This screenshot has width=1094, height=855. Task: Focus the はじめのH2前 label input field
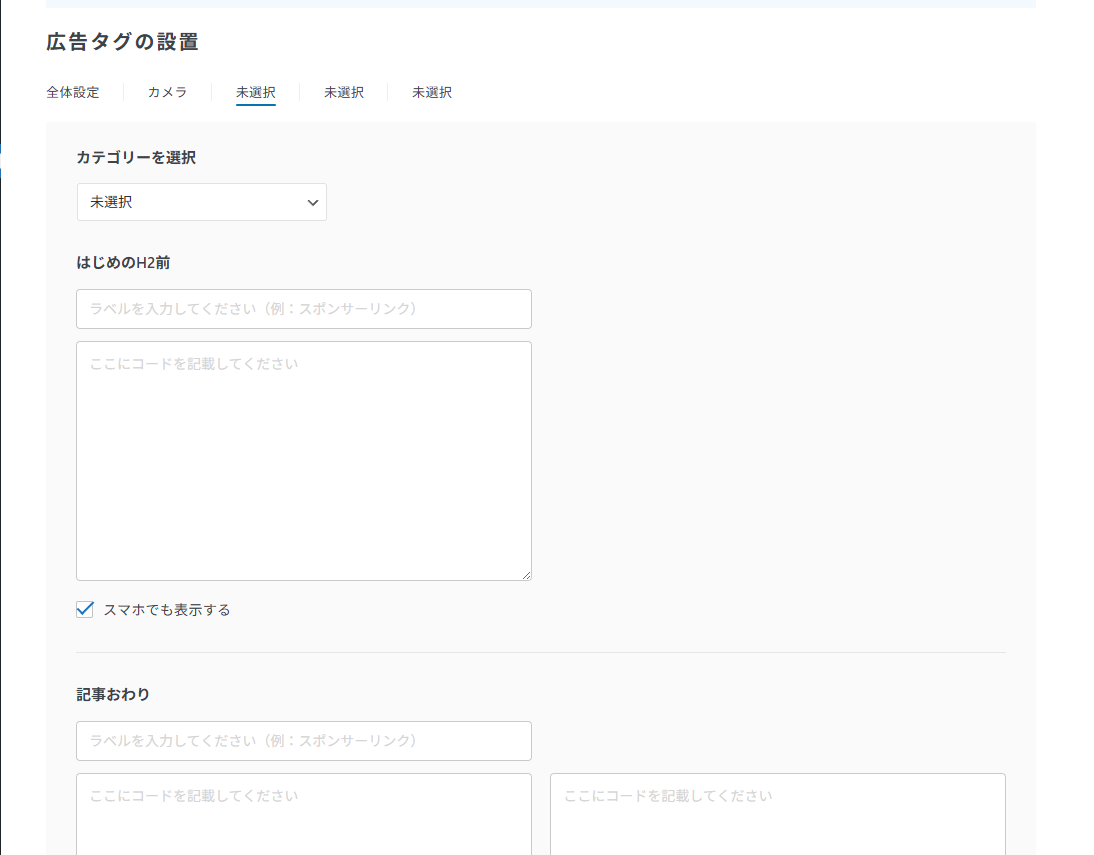click(x=303, y=309)
